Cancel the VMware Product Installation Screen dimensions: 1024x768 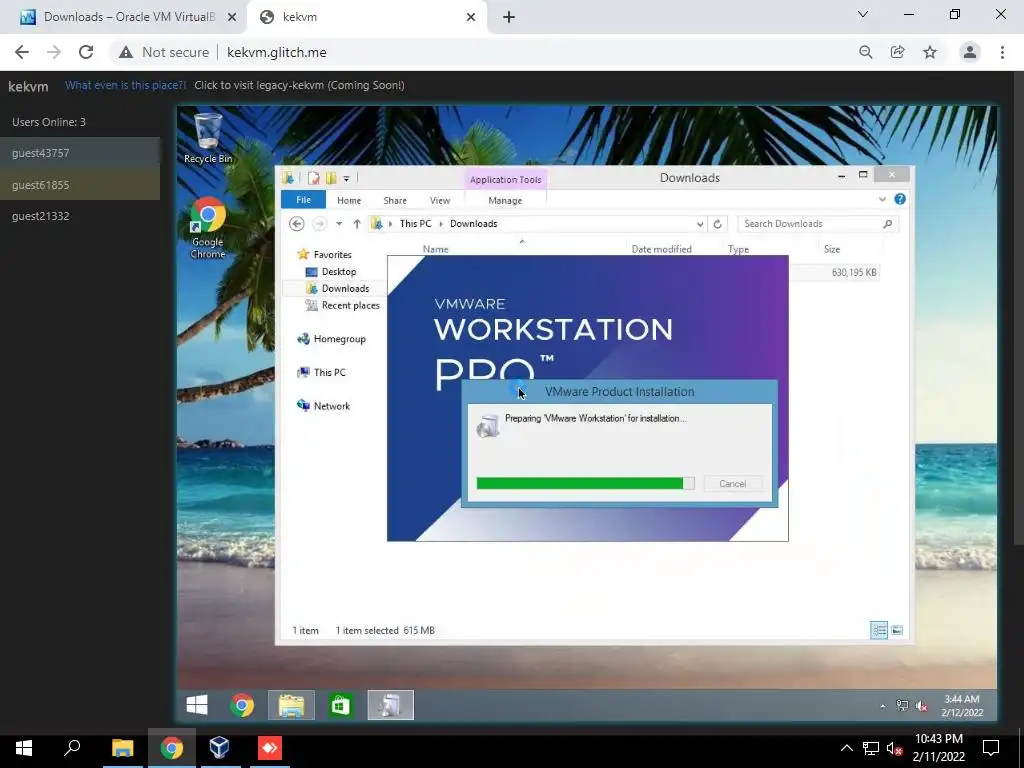point(733,484)
